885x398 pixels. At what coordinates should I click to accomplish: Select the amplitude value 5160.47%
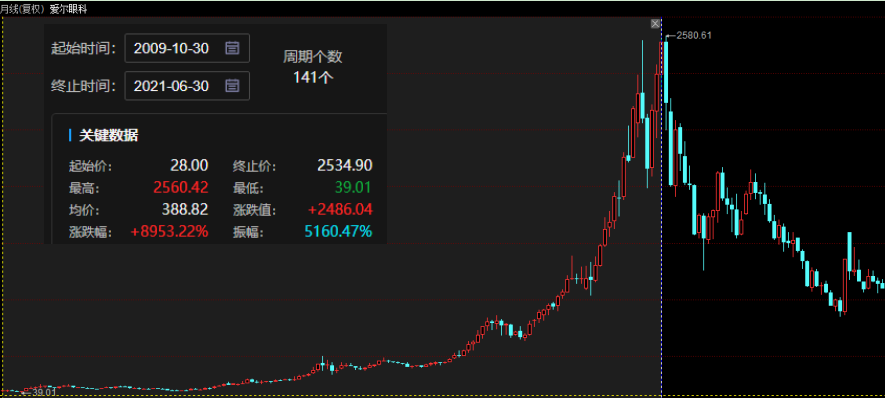coord(339,231)
